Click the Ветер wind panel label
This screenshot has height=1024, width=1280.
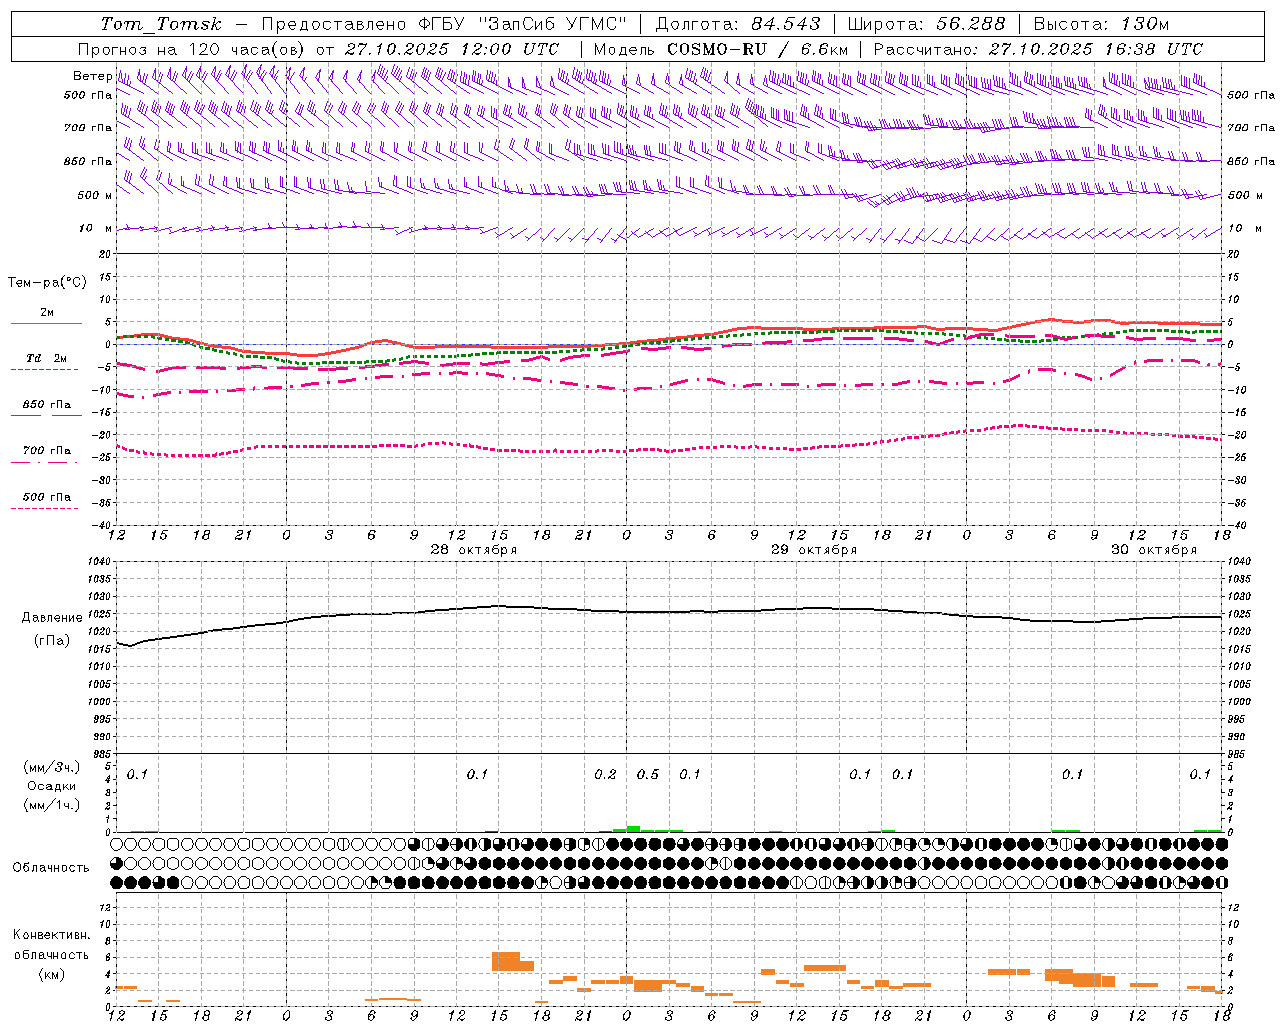pos(92,76)
